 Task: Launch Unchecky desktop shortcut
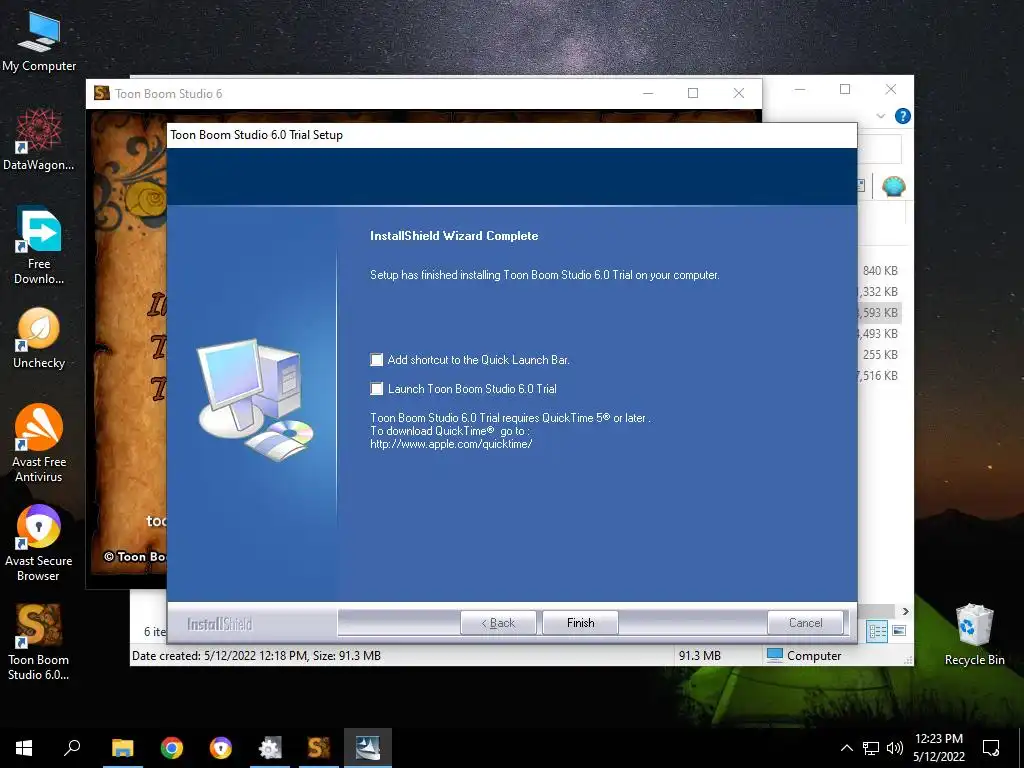point(39,338)
